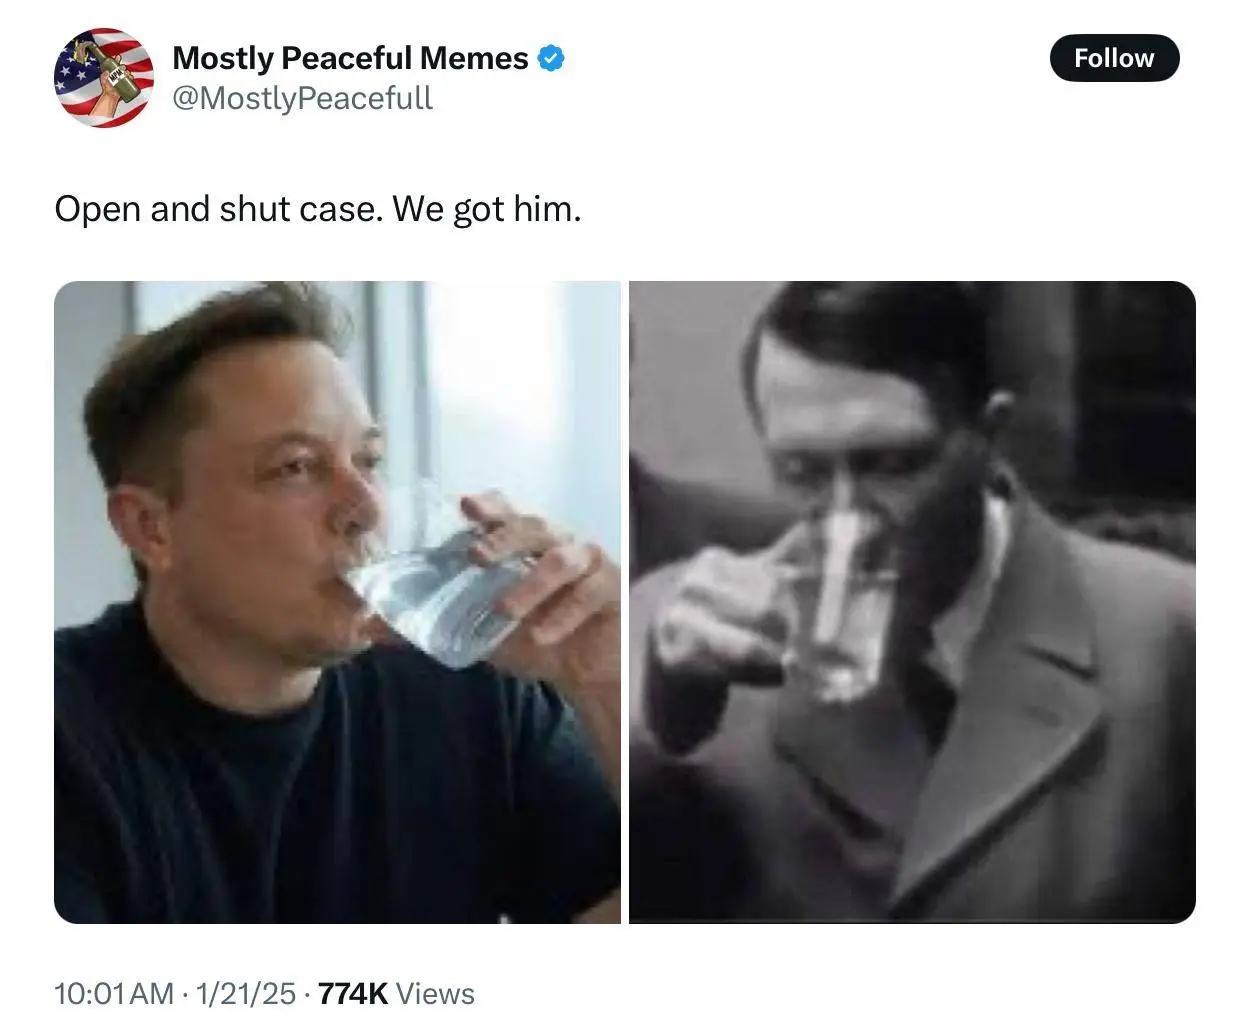Click the blue verified checkmark badge
This screenshot has width=1247, height=1031.
[551, 58]
